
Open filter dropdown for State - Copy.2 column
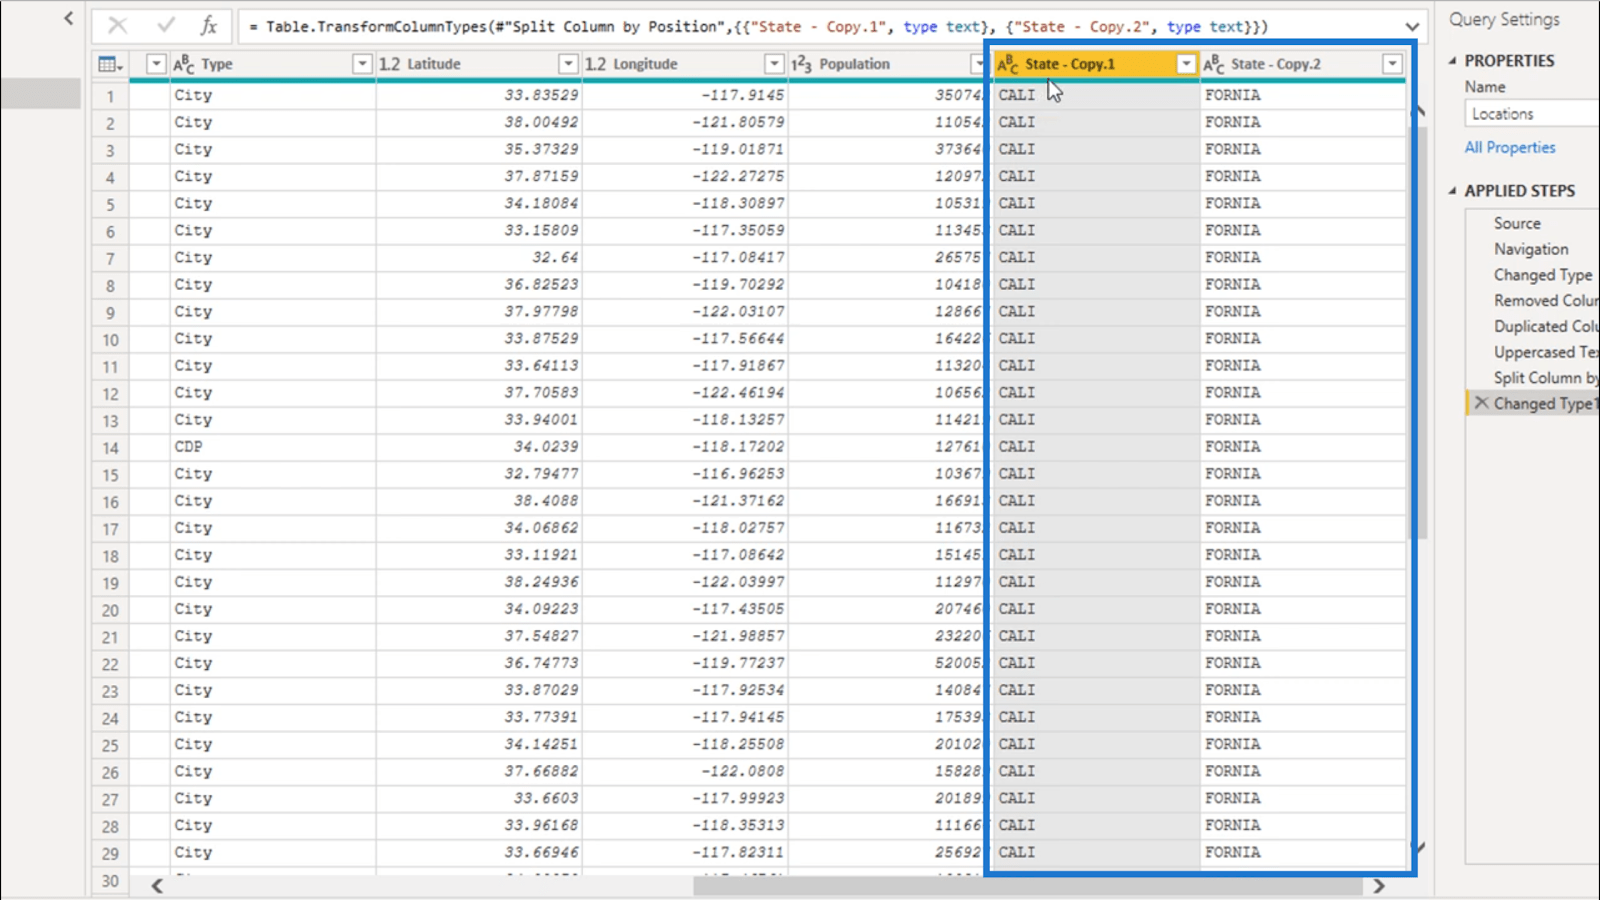pos(1392,64)
